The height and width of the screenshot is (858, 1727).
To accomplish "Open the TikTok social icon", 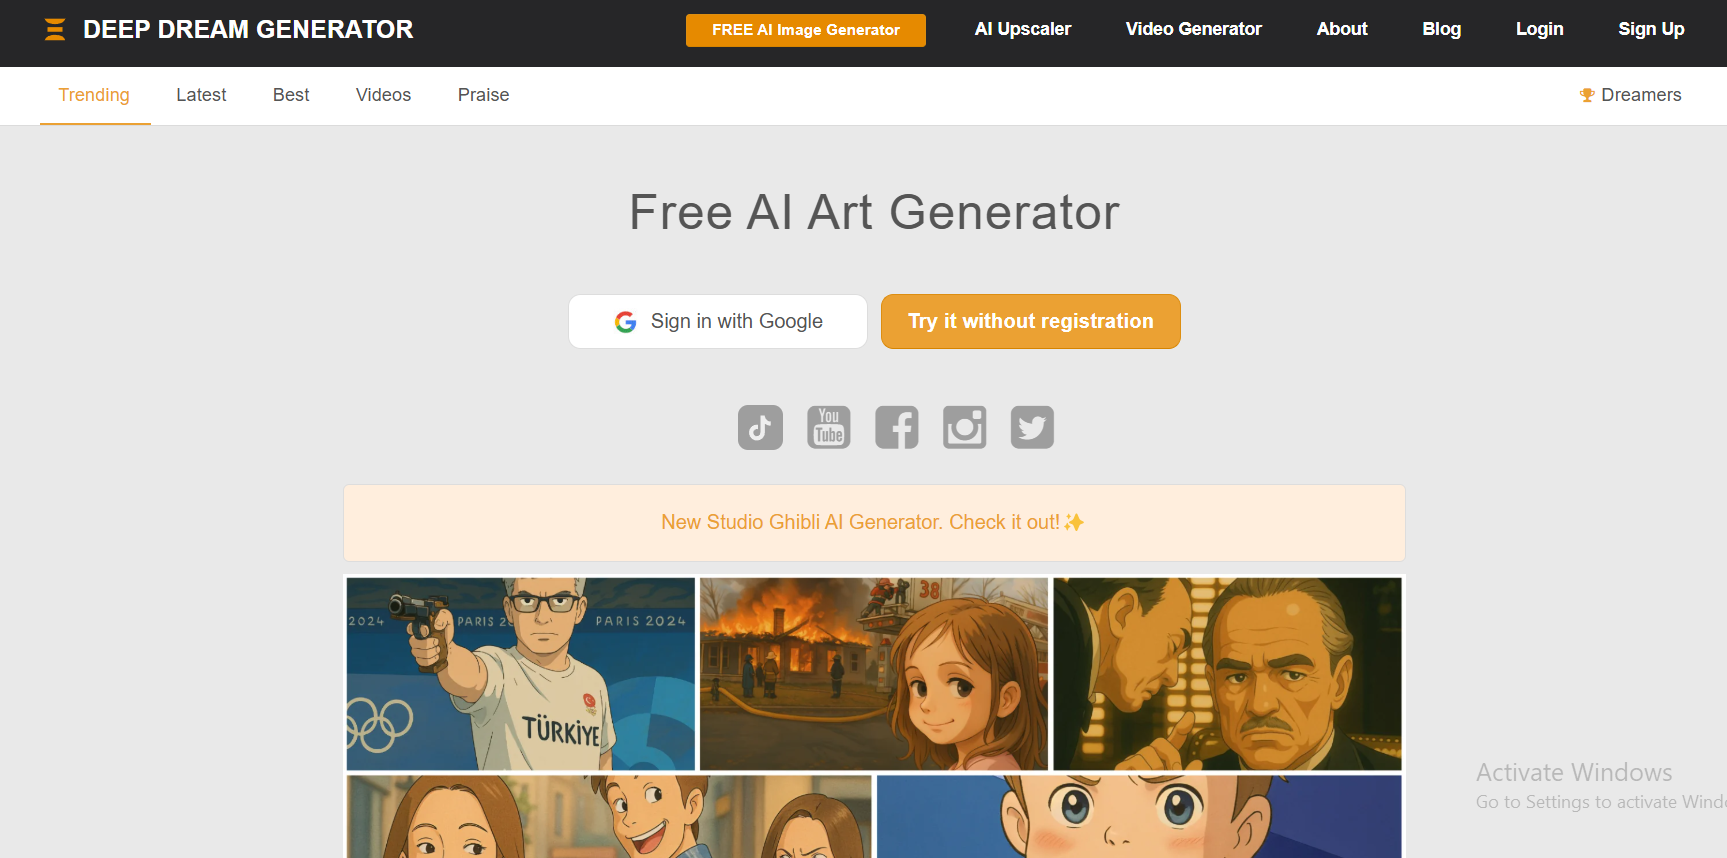I will click(x=760, y=427).
